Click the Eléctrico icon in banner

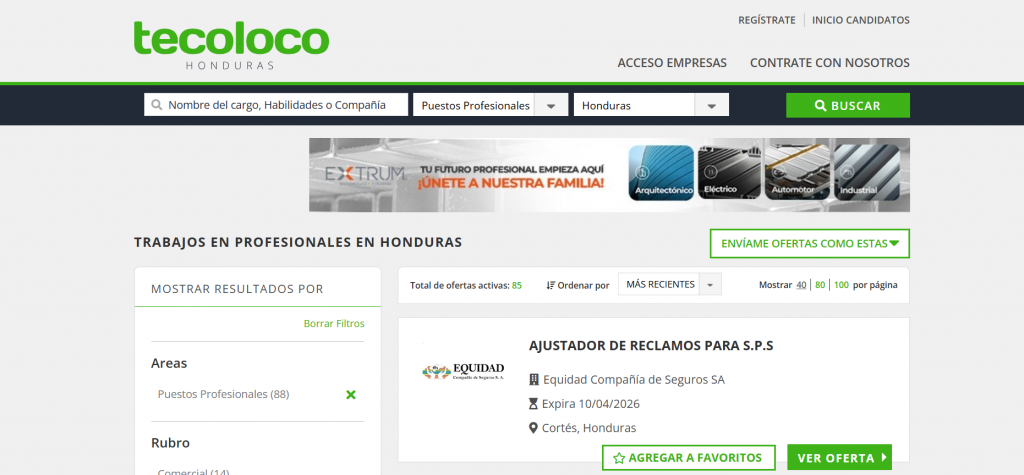[x=727, y=174]
